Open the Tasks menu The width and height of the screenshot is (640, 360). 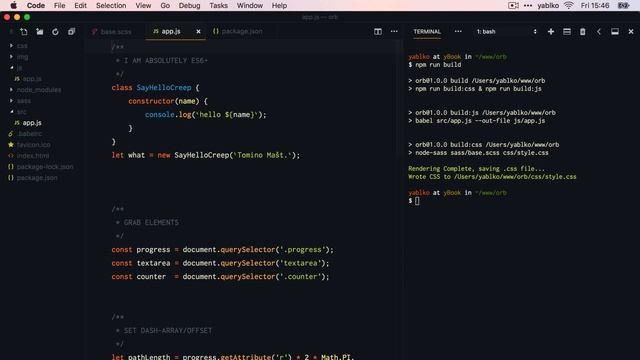click(x=219, y=5)
